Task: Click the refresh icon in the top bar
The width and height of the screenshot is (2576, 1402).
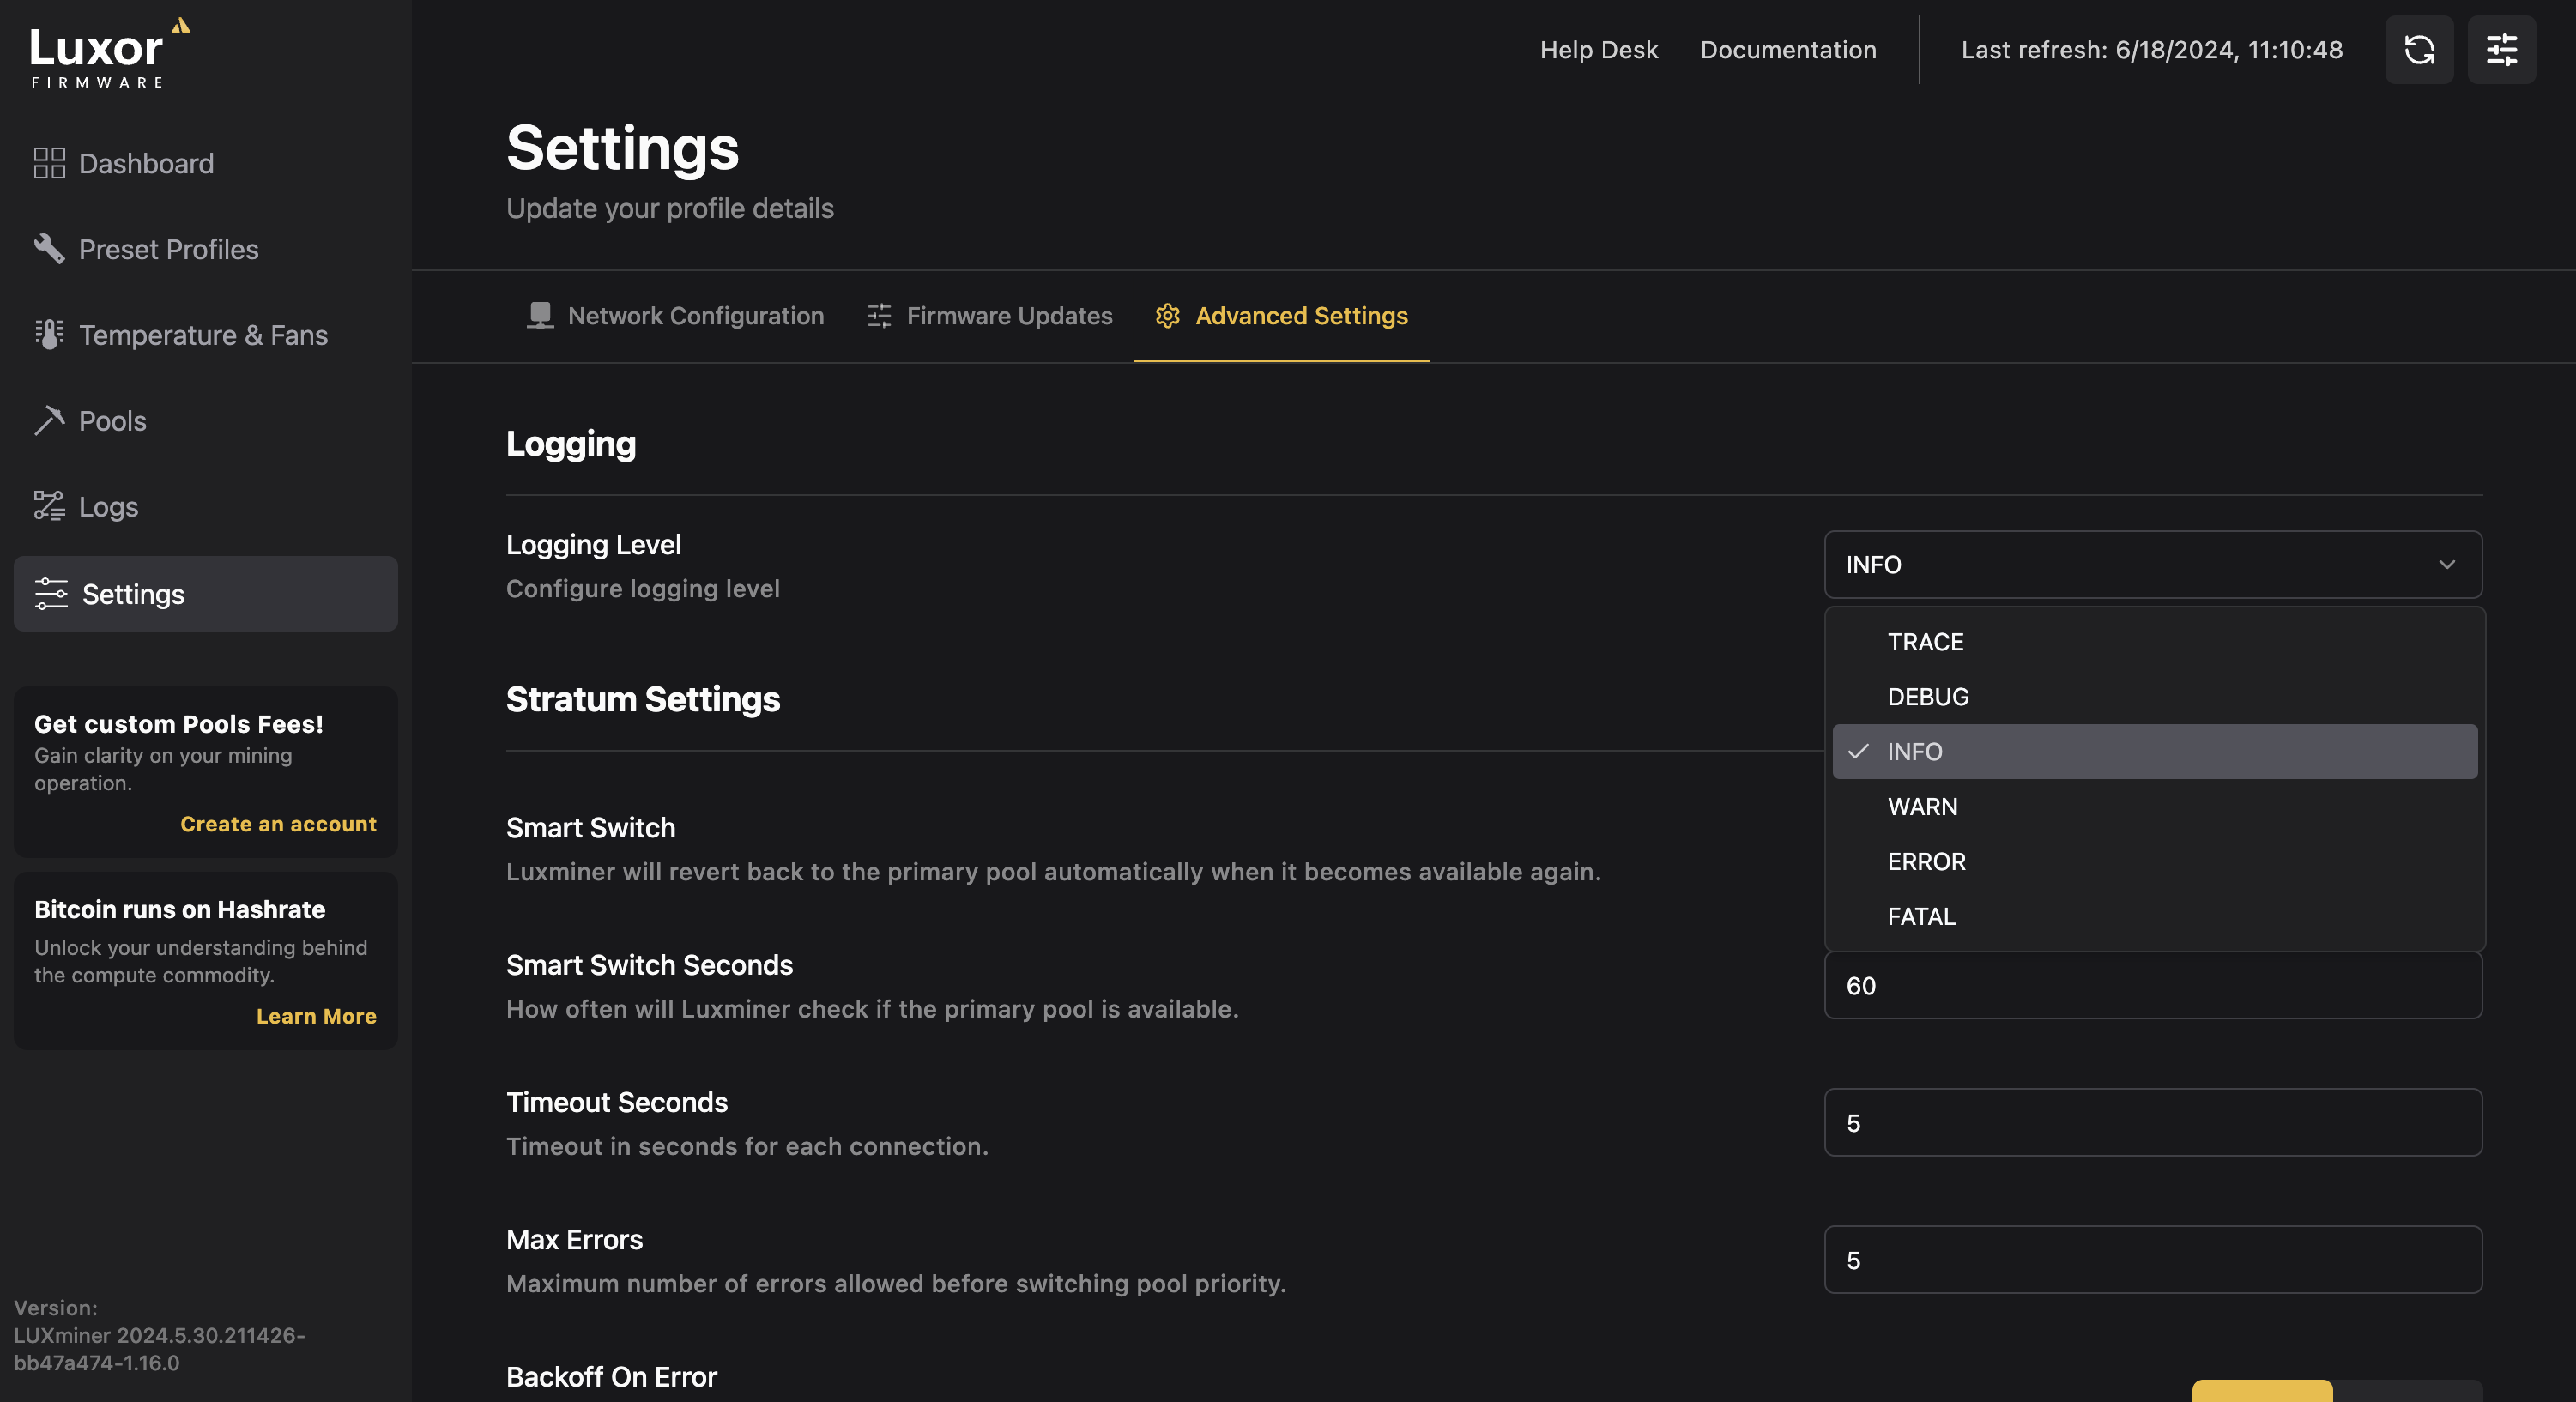Action: coord(2421,48)
